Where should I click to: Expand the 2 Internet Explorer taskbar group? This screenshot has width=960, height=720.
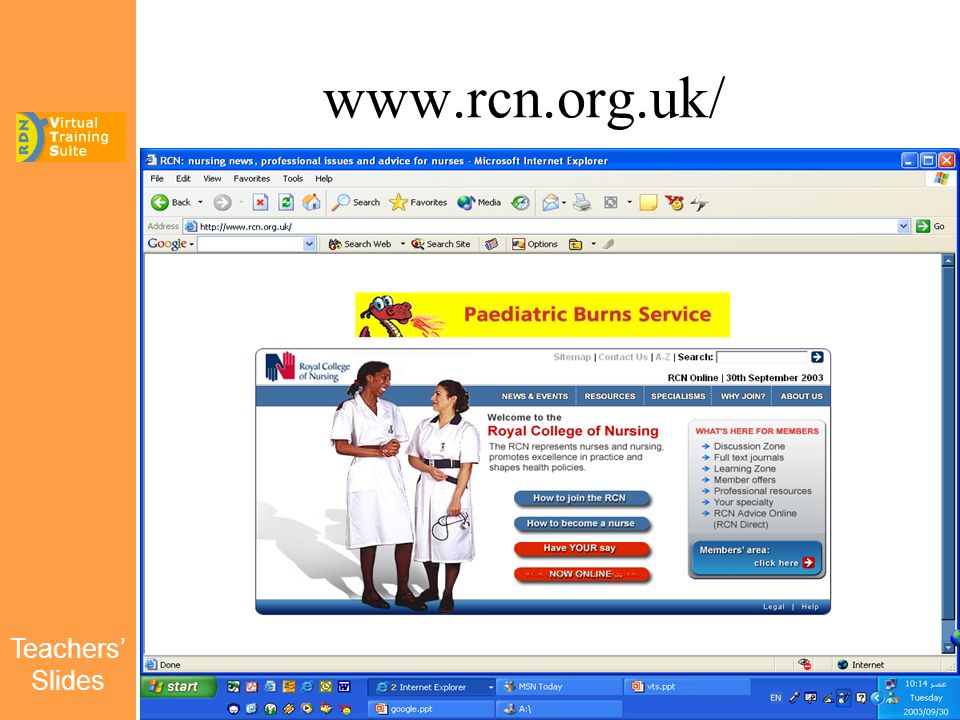coord(431,688)
